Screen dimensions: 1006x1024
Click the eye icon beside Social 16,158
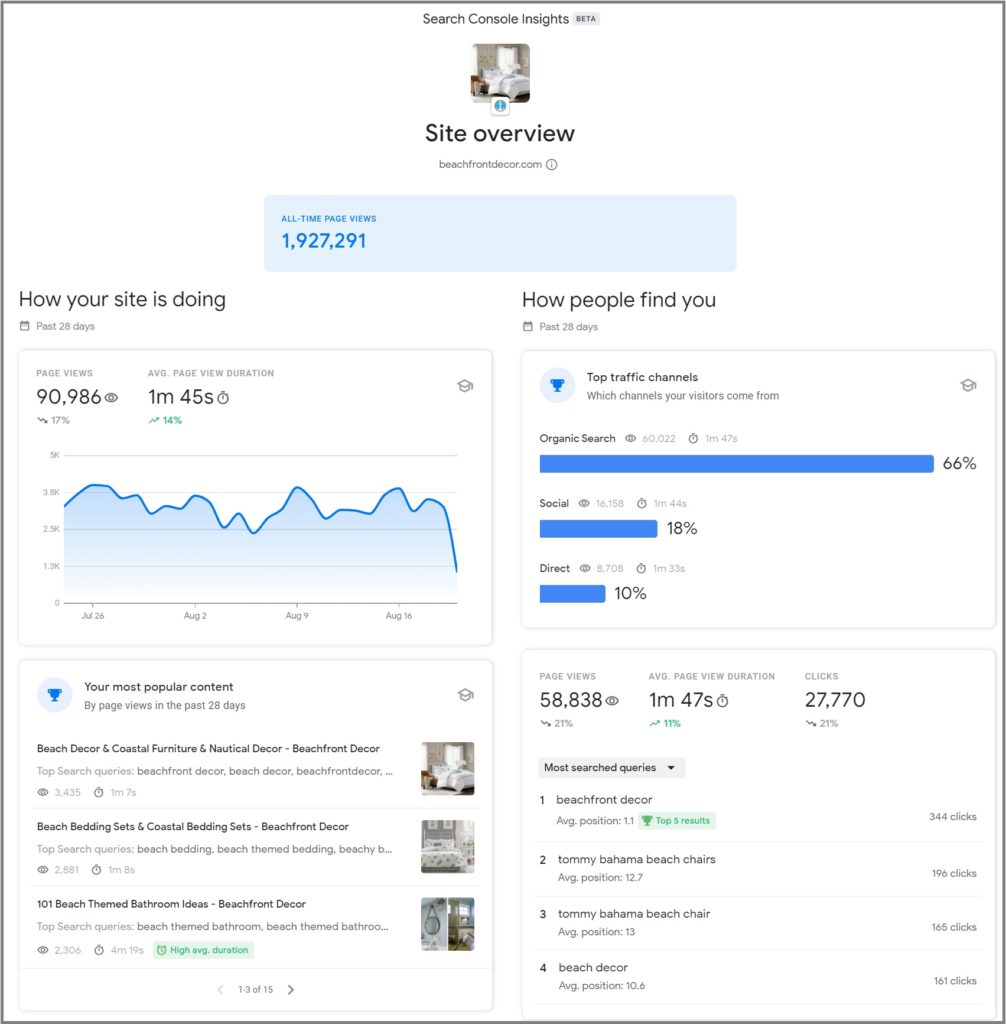pyautogui.click(x=584, y=504)
